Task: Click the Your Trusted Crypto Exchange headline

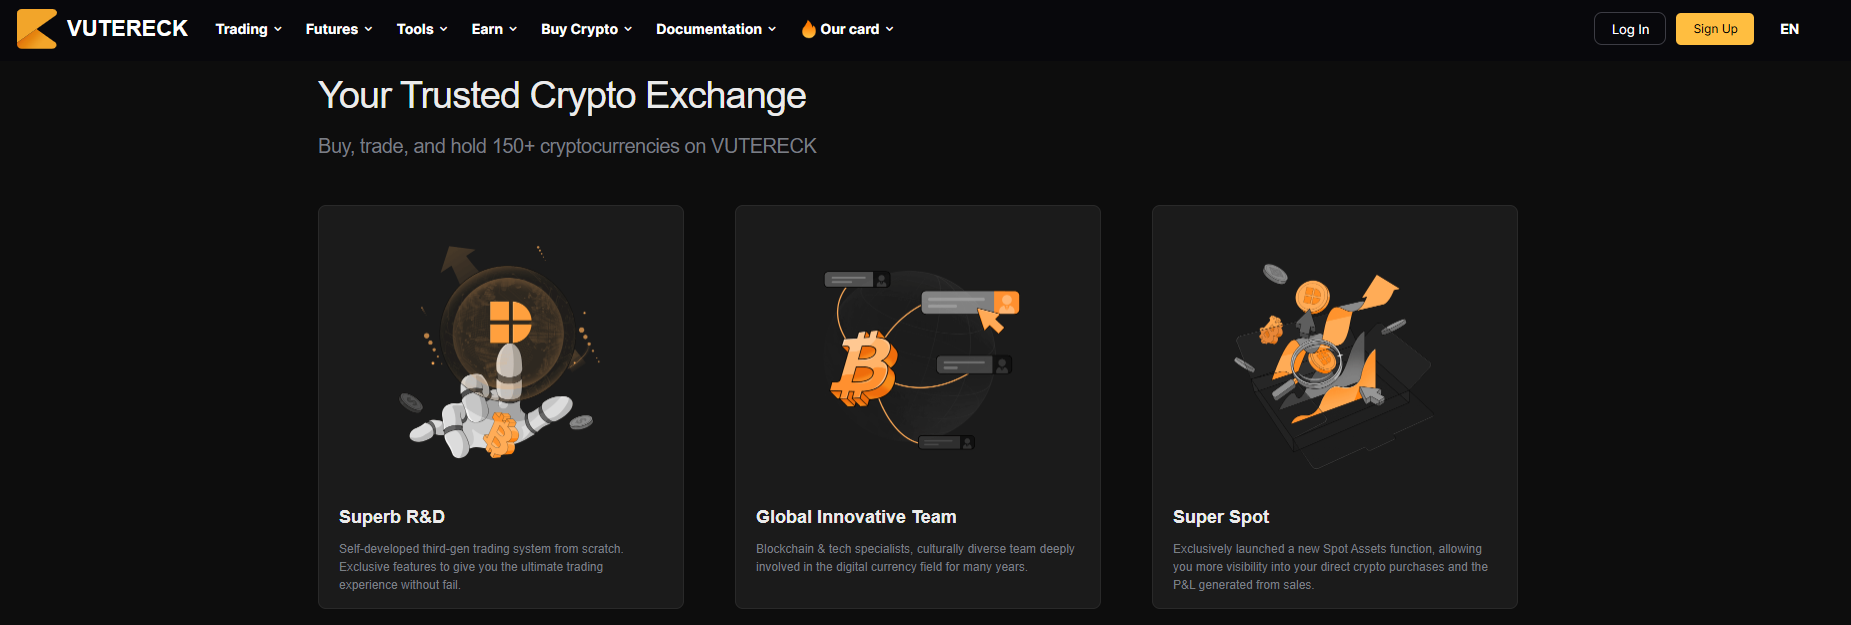Action: pyautogui.click(x=562, y=96)
